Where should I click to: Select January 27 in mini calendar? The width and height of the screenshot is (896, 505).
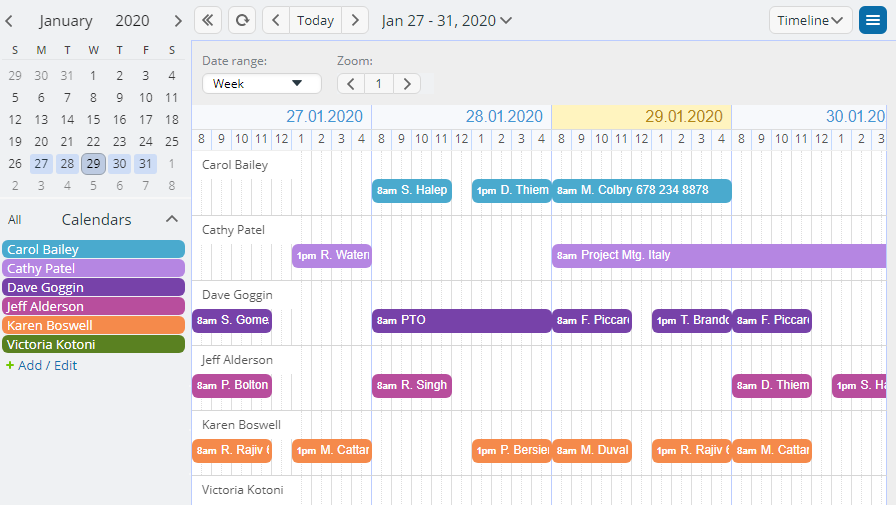point(41,164)
